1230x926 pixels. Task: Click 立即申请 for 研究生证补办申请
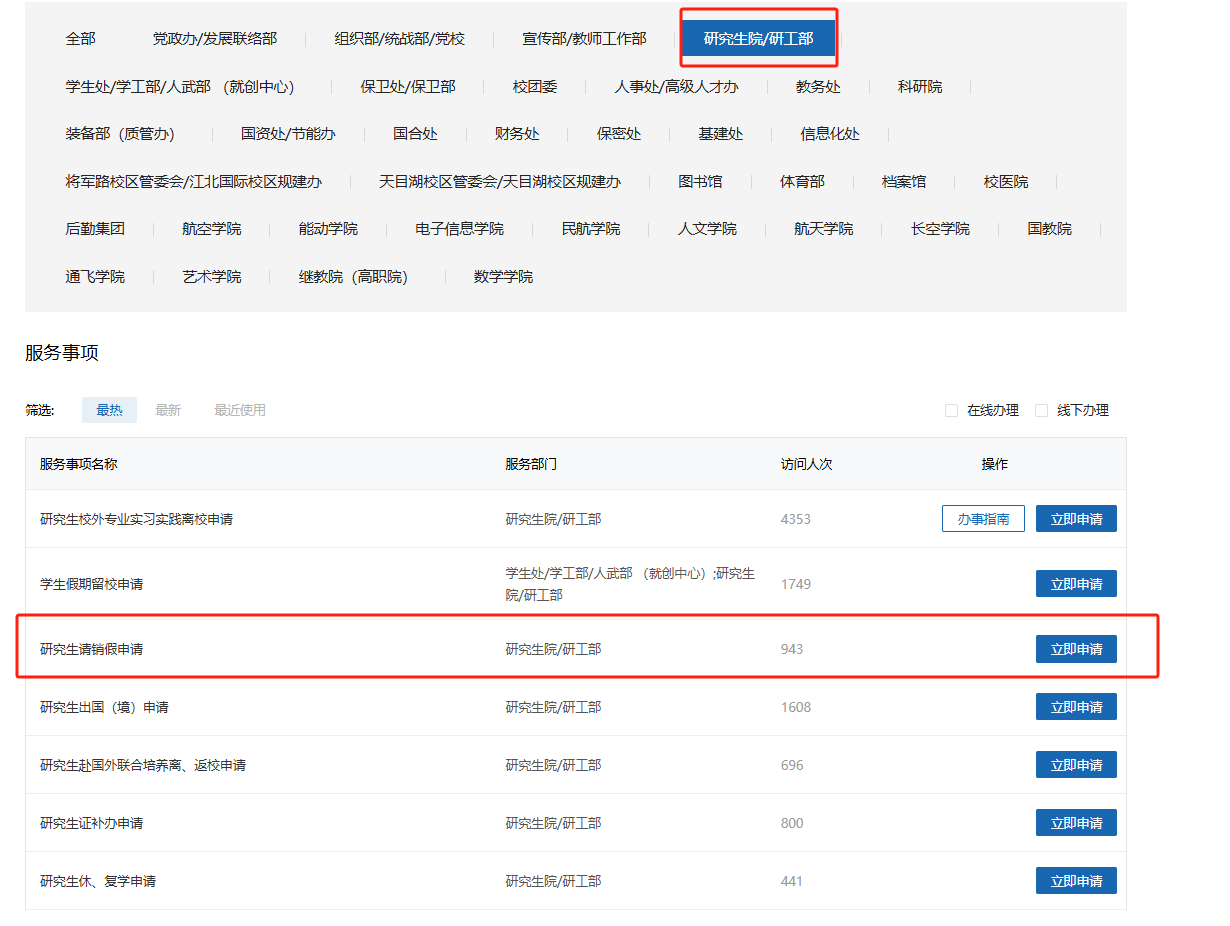tap(1076, 823)
